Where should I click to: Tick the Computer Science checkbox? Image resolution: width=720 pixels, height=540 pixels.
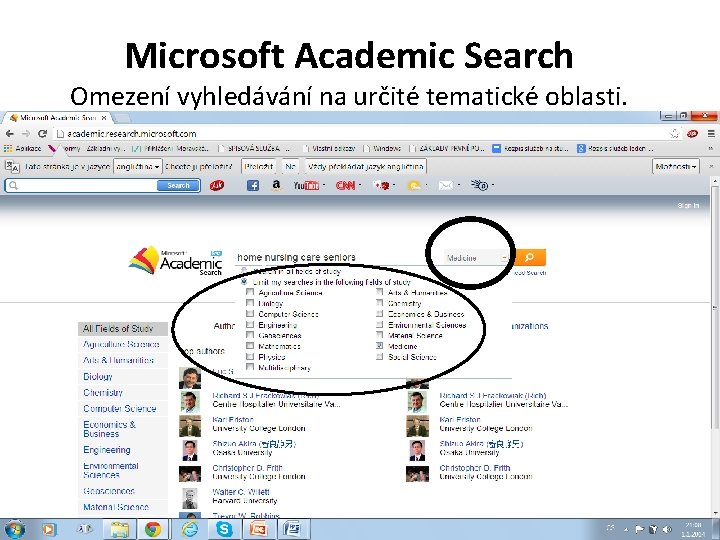(x=250, y=314)
